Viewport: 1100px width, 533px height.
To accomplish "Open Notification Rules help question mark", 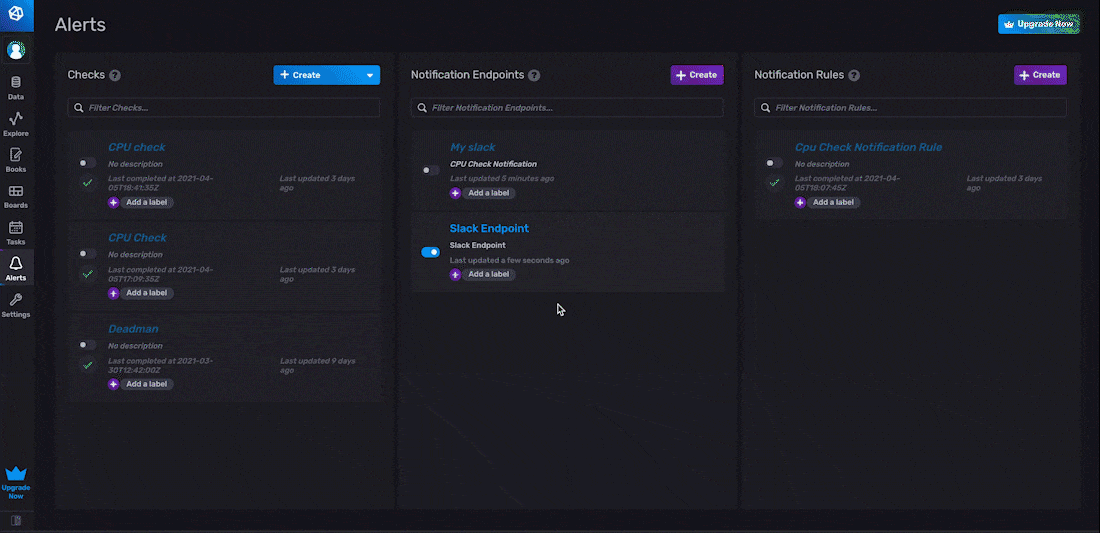I will [854, 75].
